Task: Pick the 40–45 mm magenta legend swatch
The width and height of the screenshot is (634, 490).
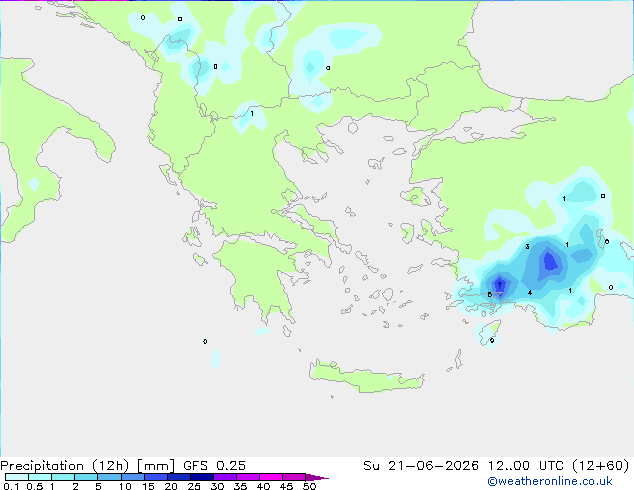Action: point(271,477)
